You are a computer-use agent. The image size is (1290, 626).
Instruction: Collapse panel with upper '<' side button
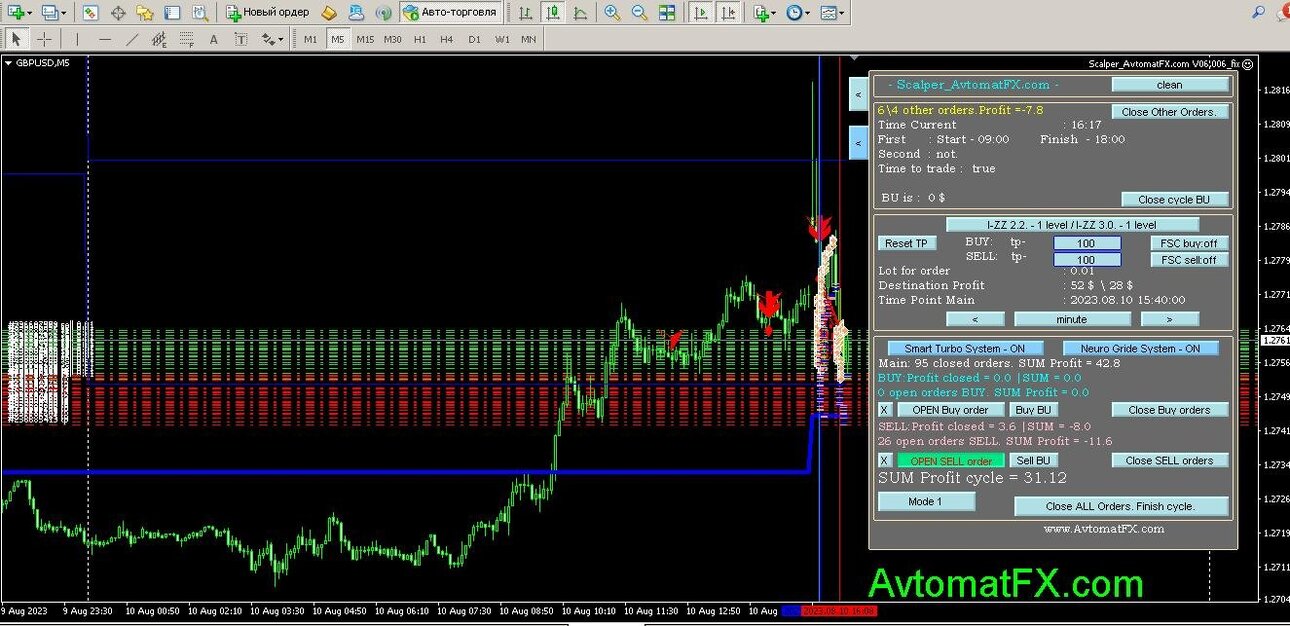pos(858,95)
